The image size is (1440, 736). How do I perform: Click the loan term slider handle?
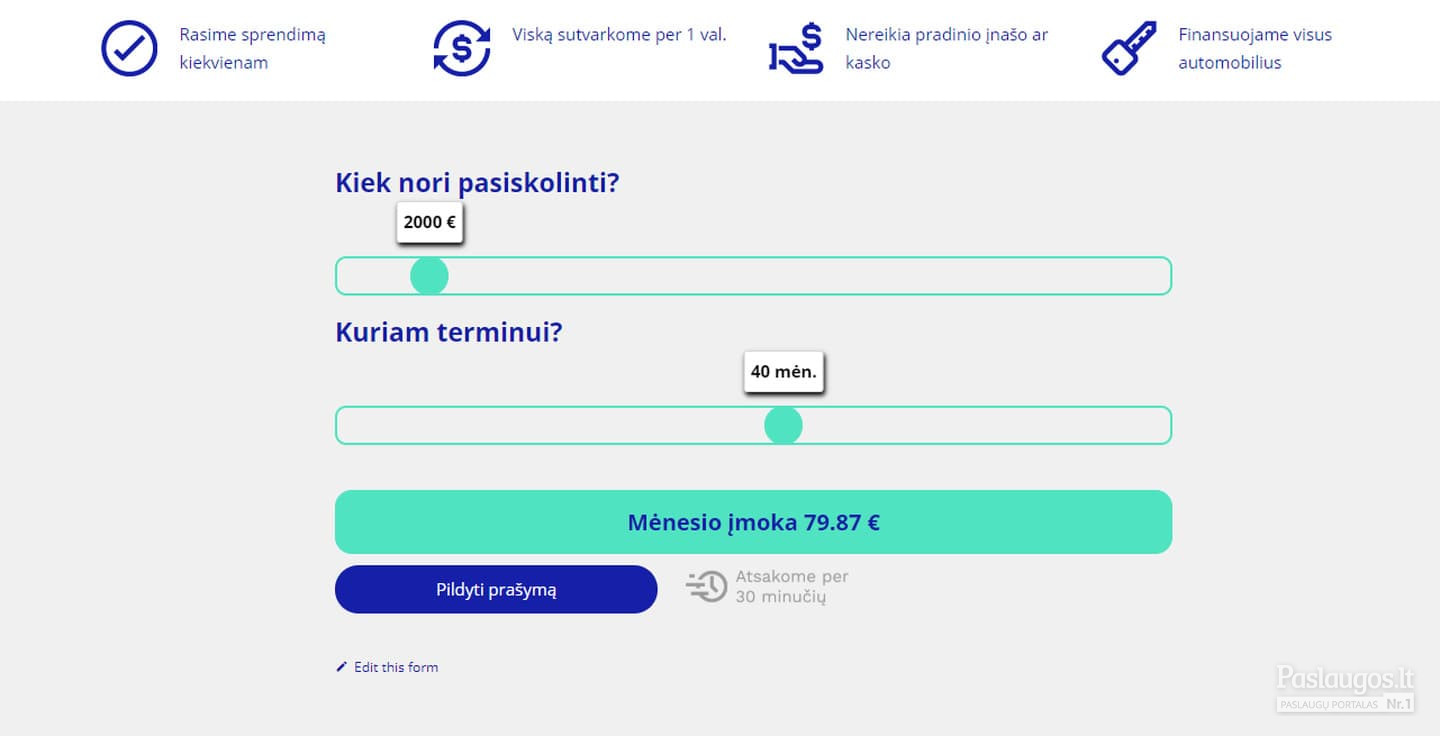(x=783, y=426)
